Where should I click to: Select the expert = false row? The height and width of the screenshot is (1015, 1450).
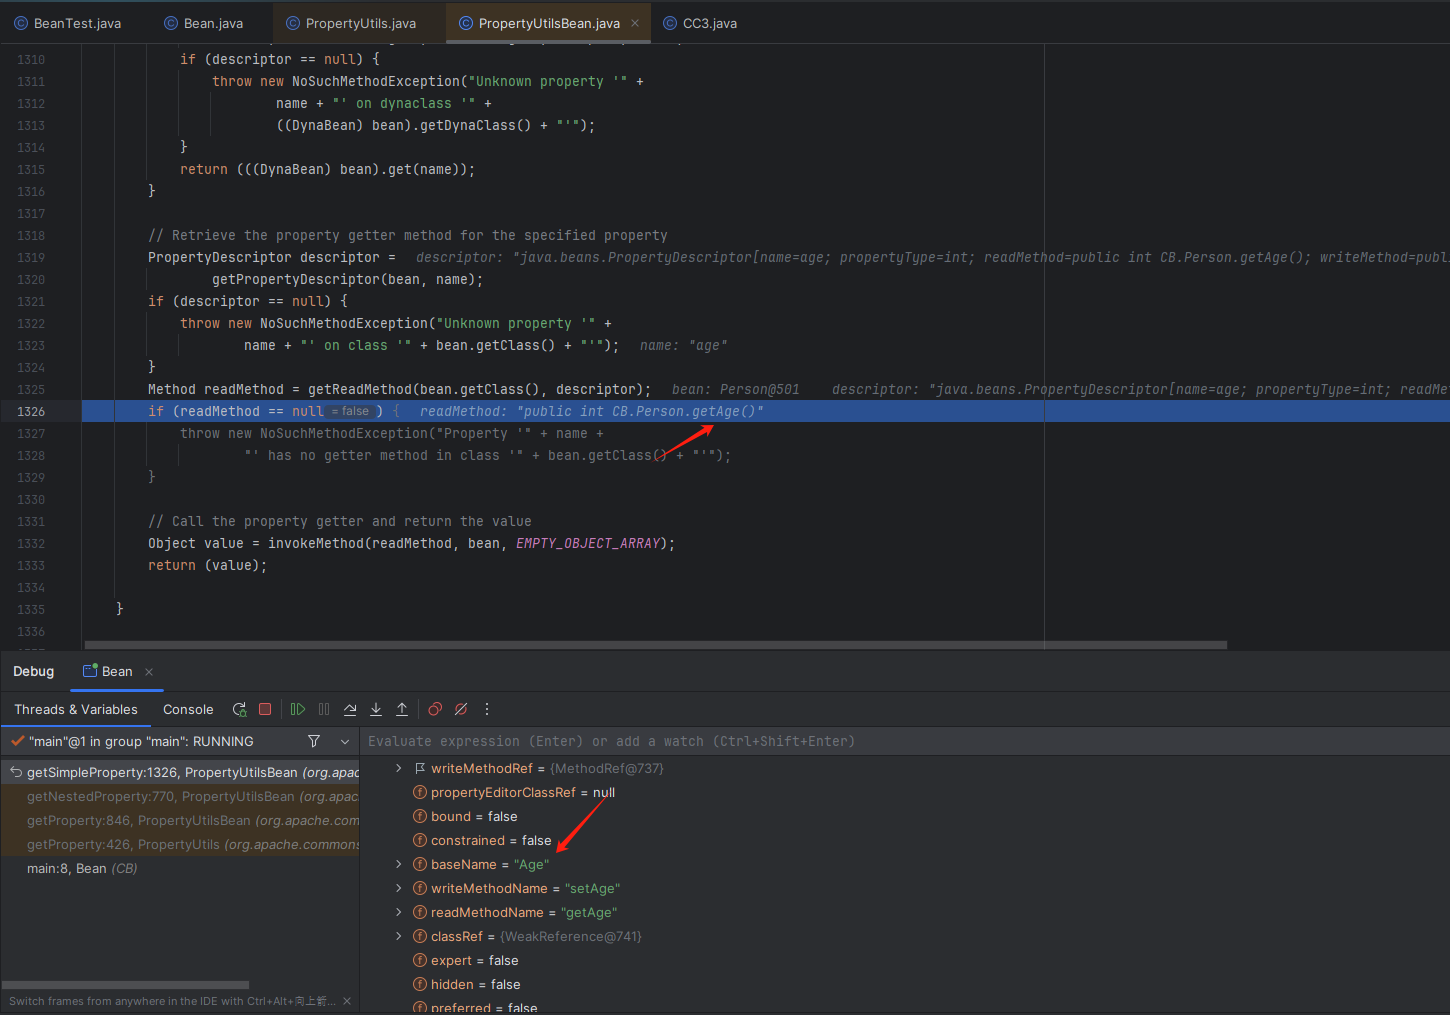pos(904,960)
